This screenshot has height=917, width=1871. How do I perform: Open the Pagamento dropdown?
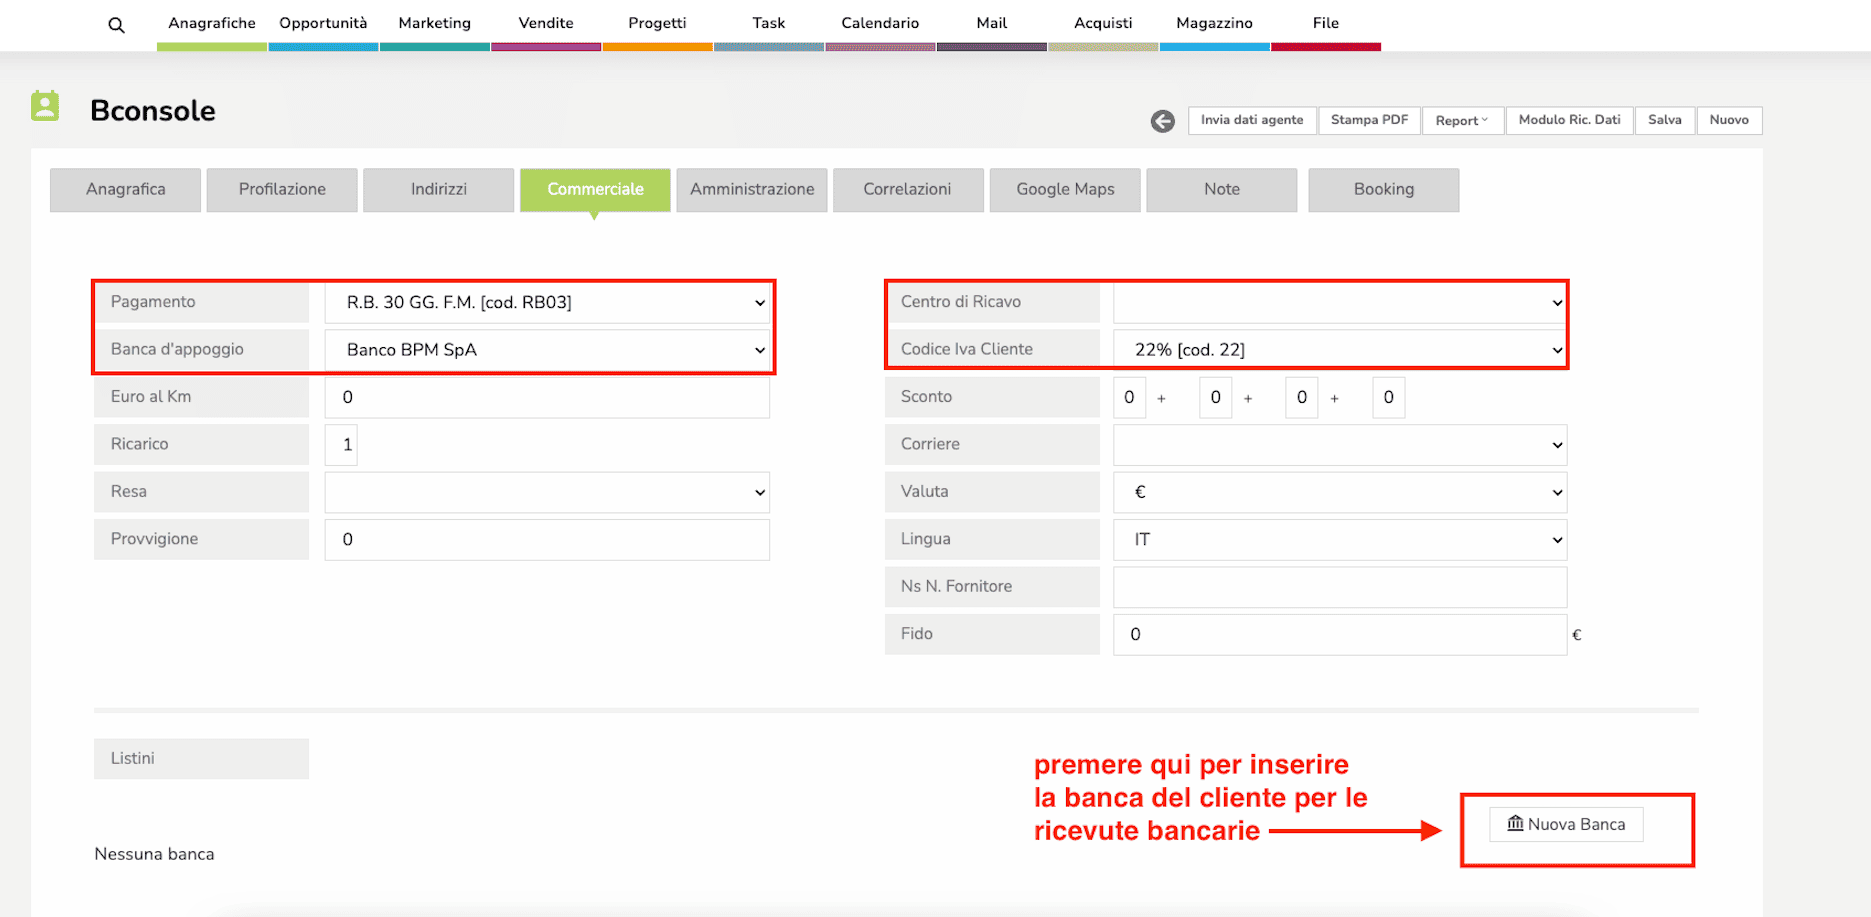point(547,302)
